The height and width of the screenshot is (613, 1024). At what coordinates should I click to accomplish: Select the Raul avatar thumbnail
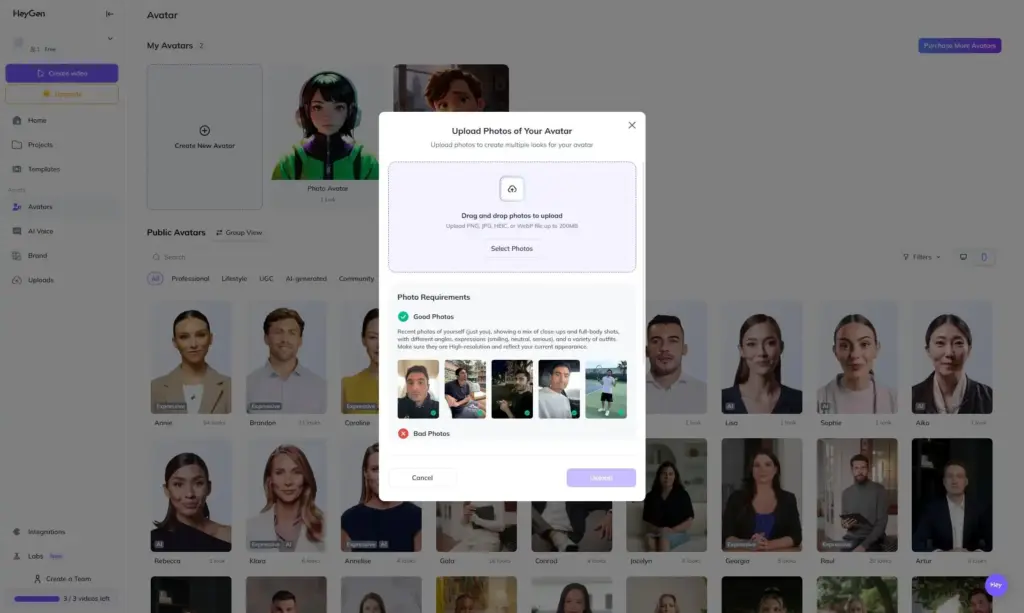click(x=857, y=495)
